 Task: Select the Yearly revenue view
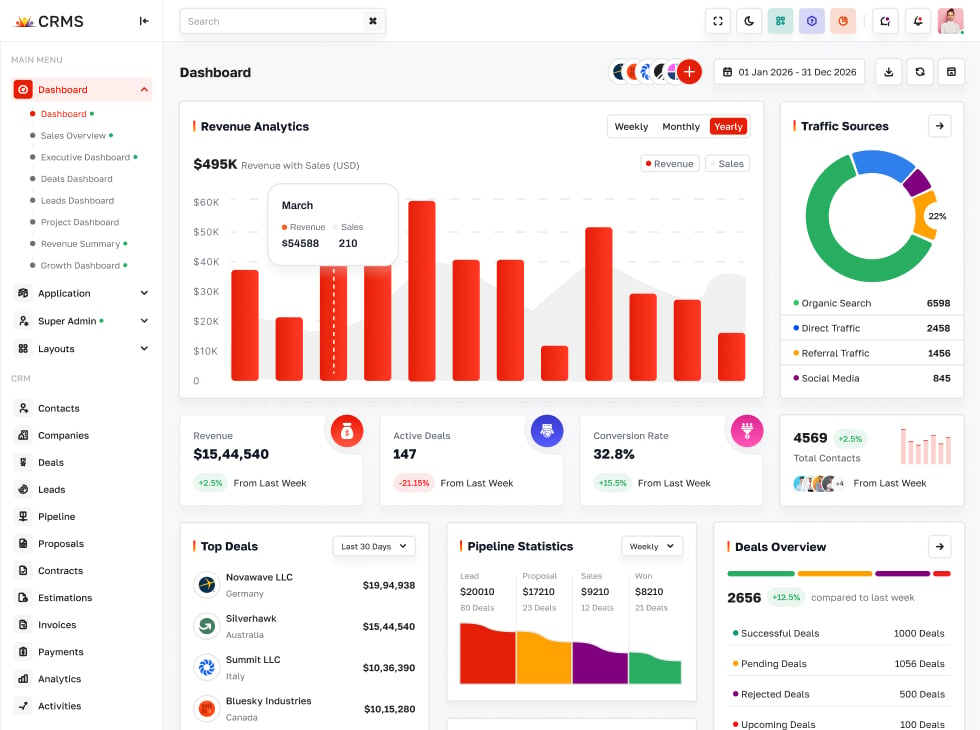[x=728, y=126]
